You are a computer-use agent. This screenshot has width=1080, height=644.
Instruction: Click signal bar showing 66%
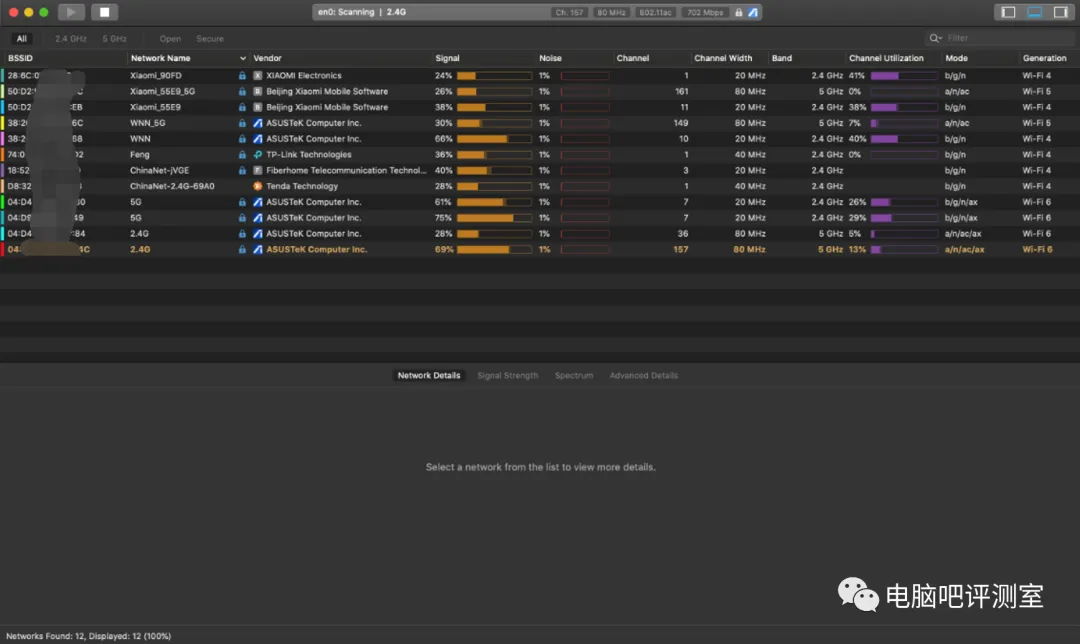pos(494,139)
